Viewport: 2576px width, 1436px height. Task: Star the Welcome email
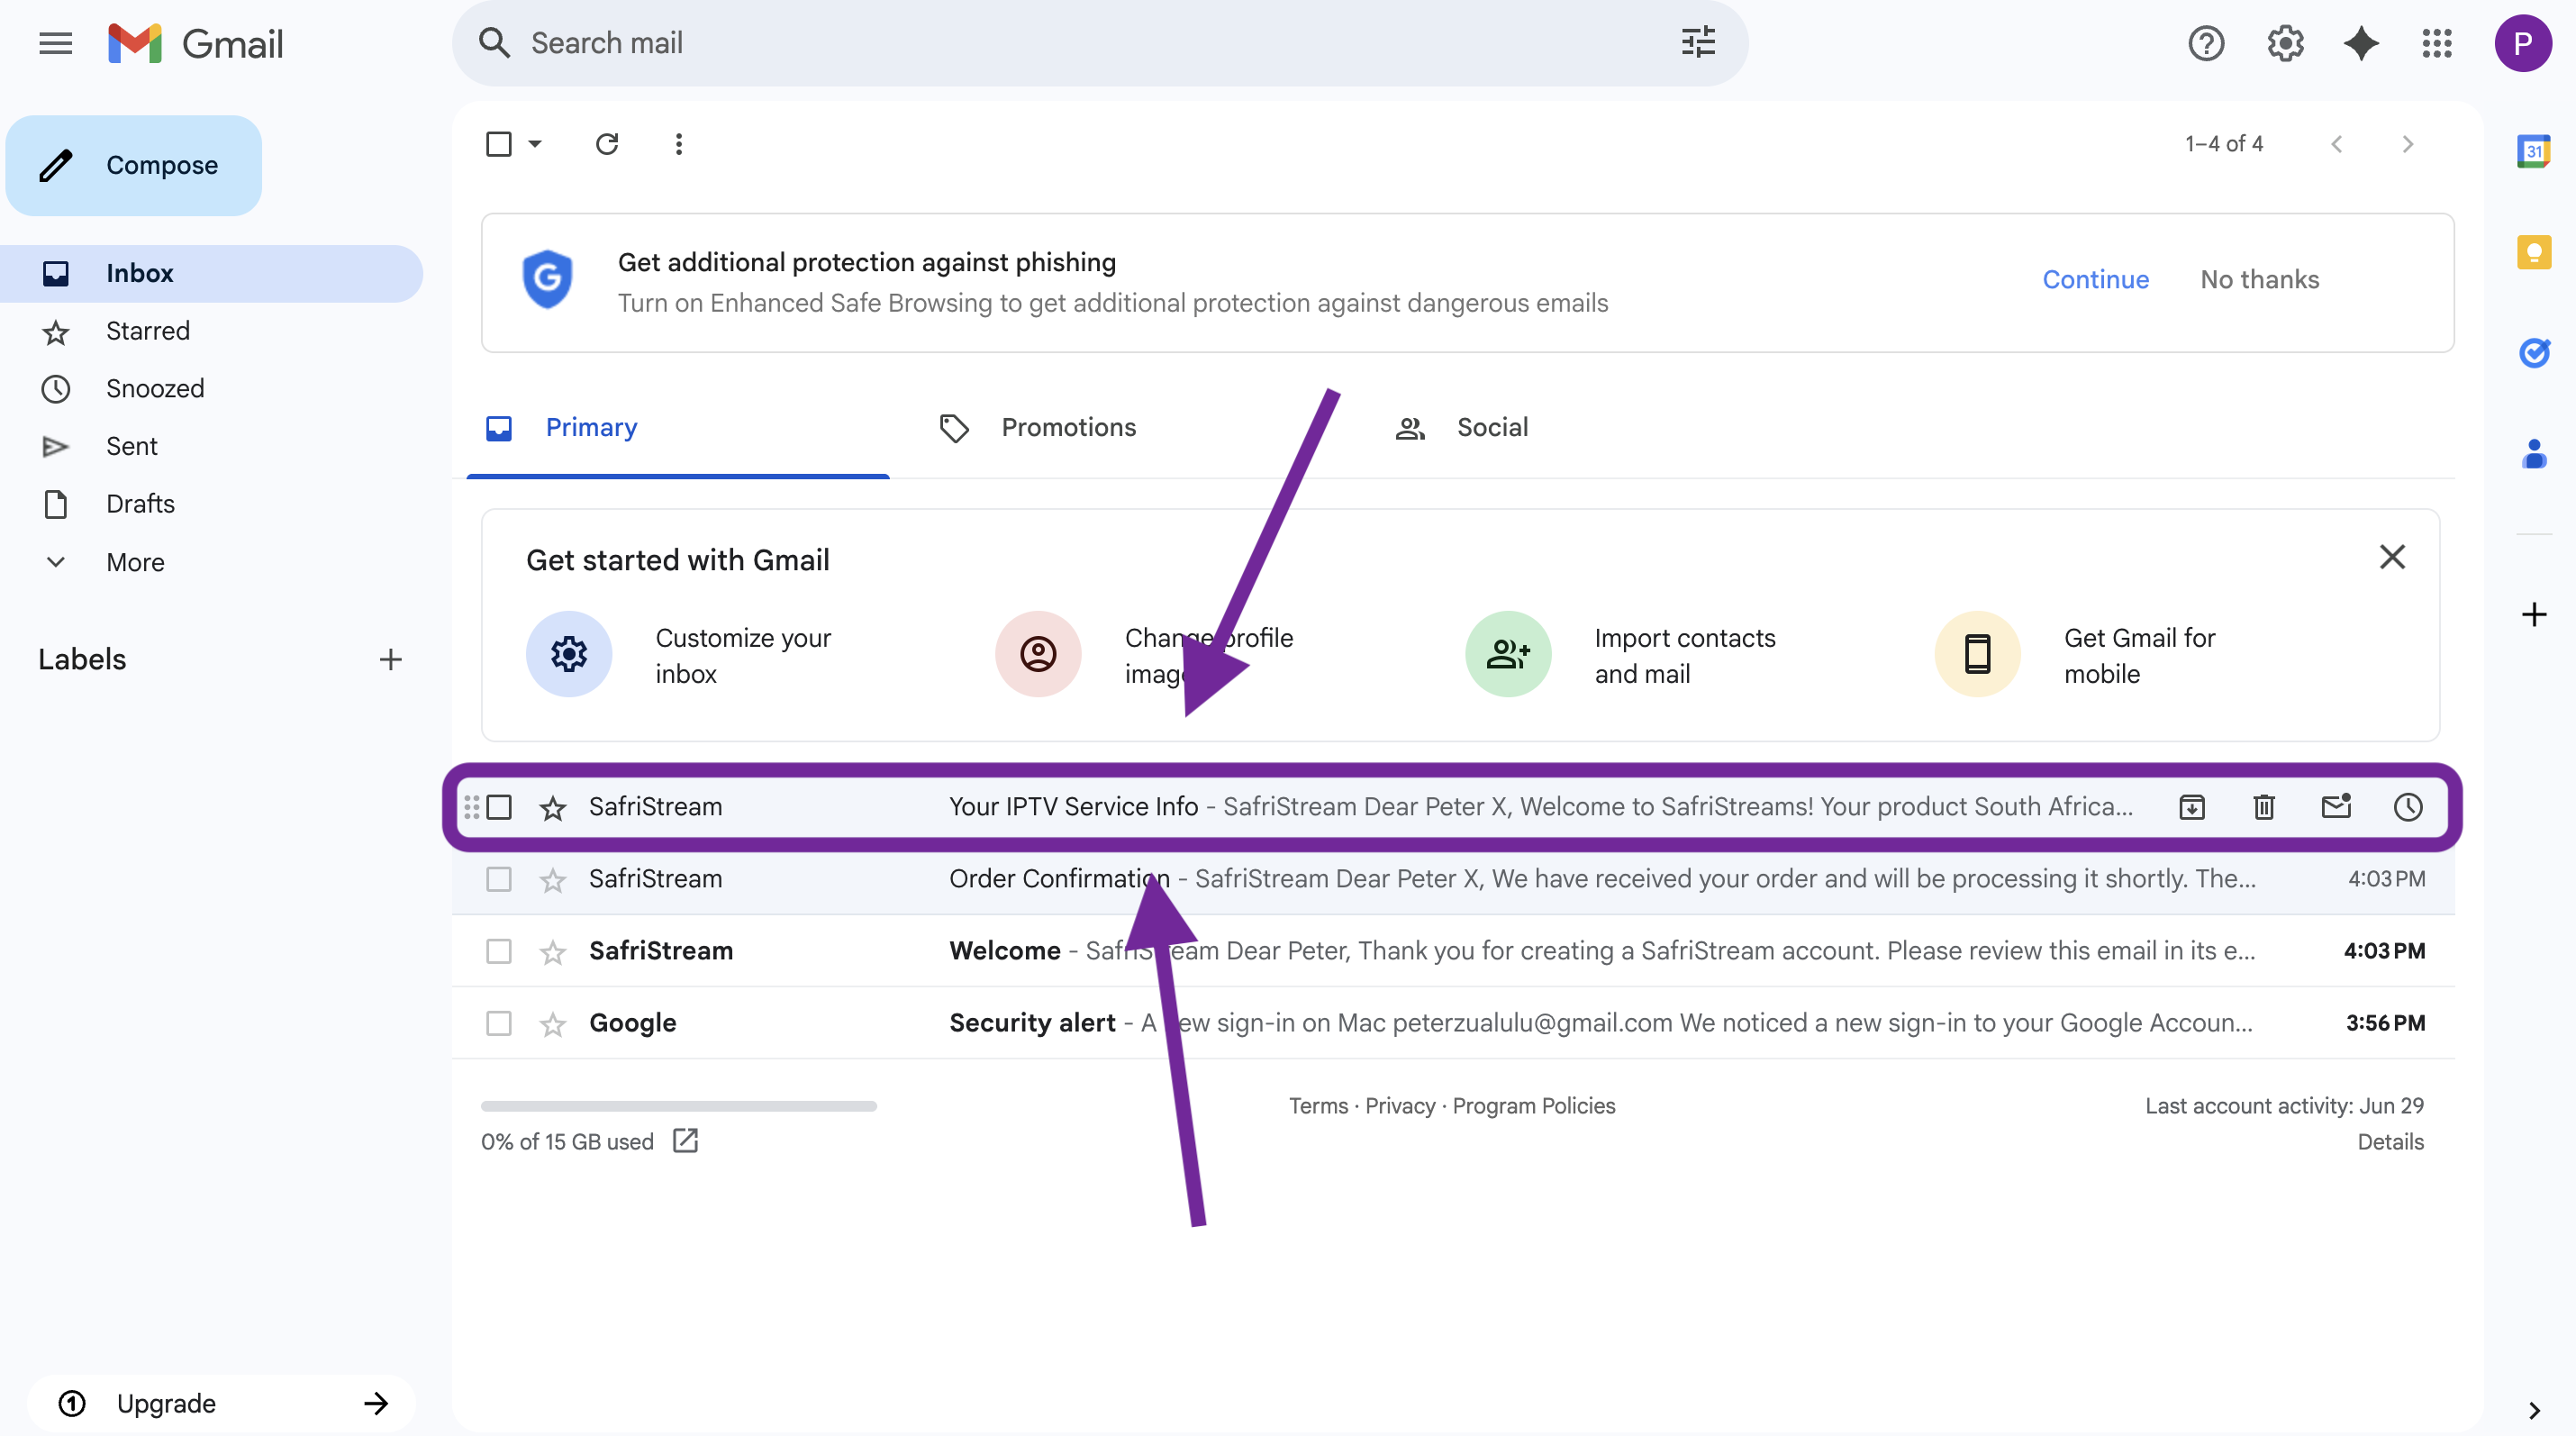[552, 951]
